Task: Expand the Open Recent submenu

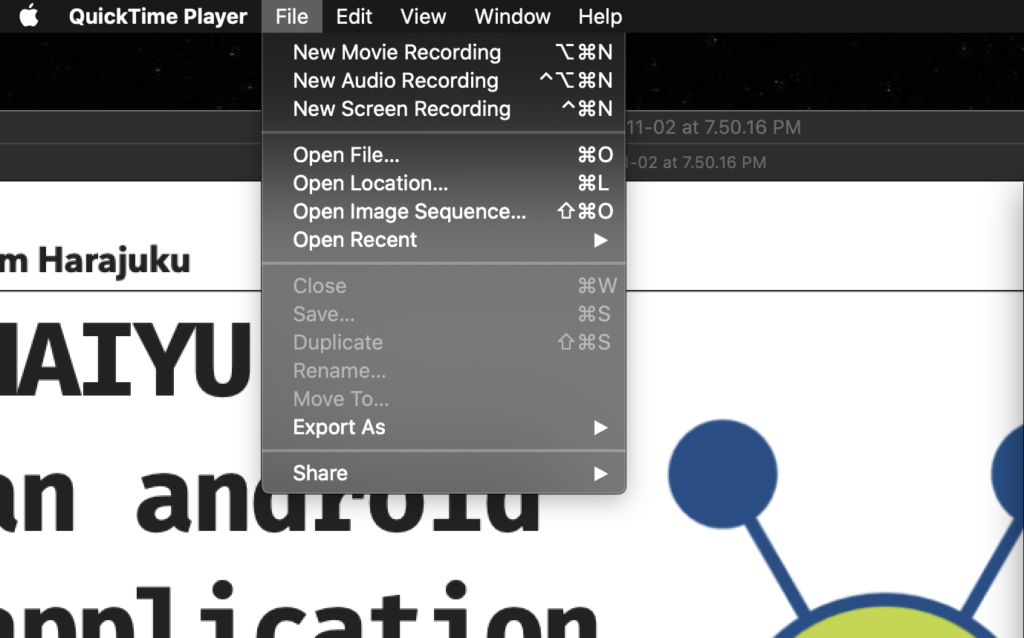Action: (444, 240)
